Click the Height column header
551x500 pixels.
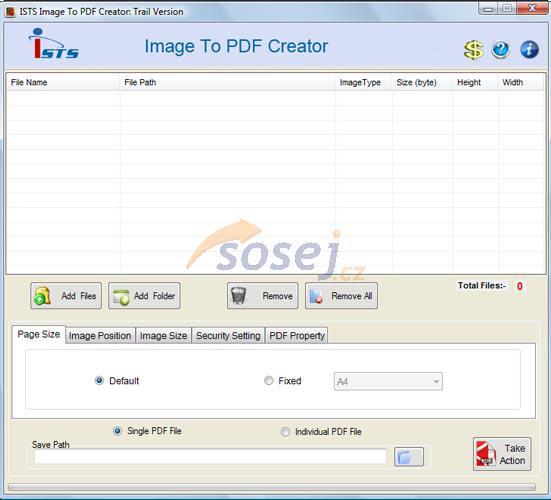475,83
